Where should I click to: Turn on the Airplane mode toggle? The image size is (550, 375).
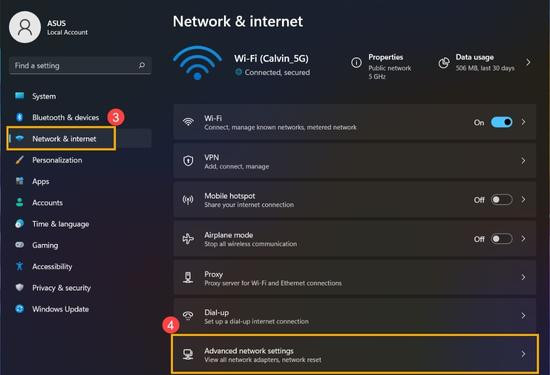(x=502, y=239)
